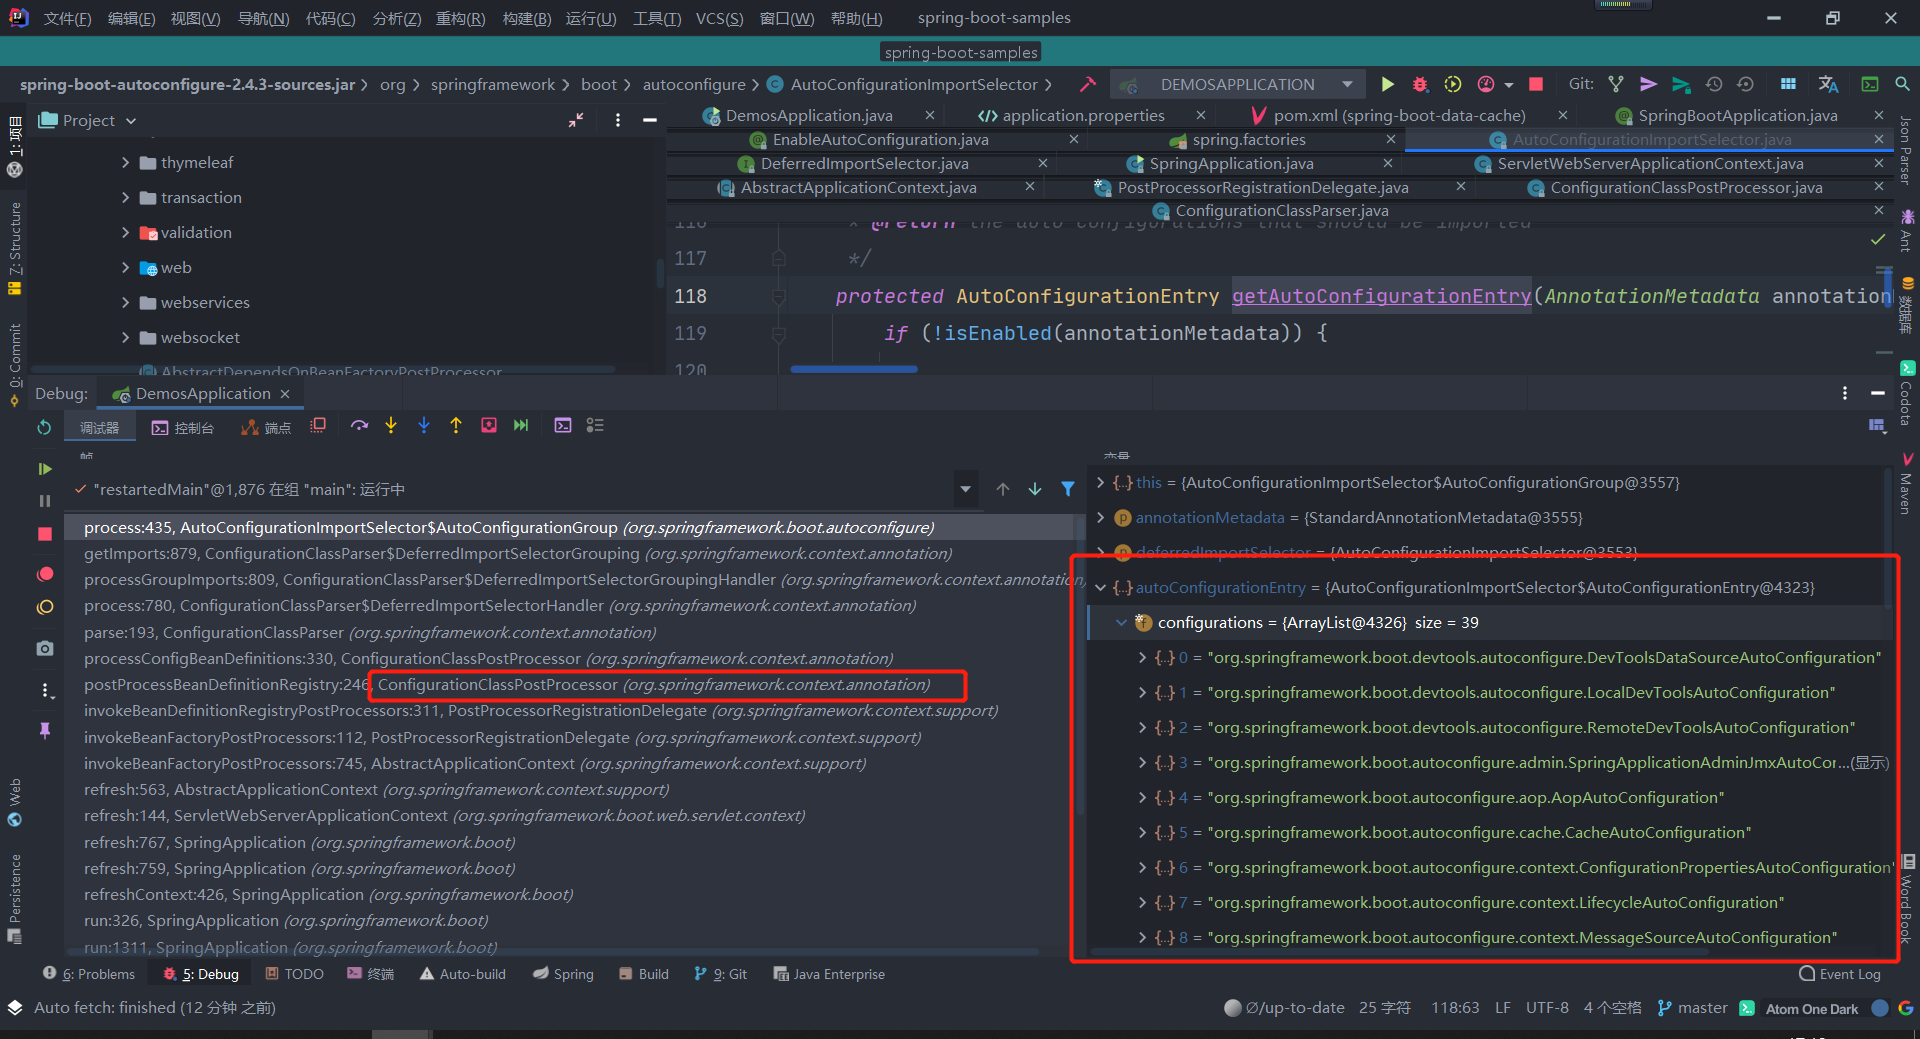The image size is (1920, 1039).
Task: Click the master branch in status bar
Action: [x=1692, y=1008]
